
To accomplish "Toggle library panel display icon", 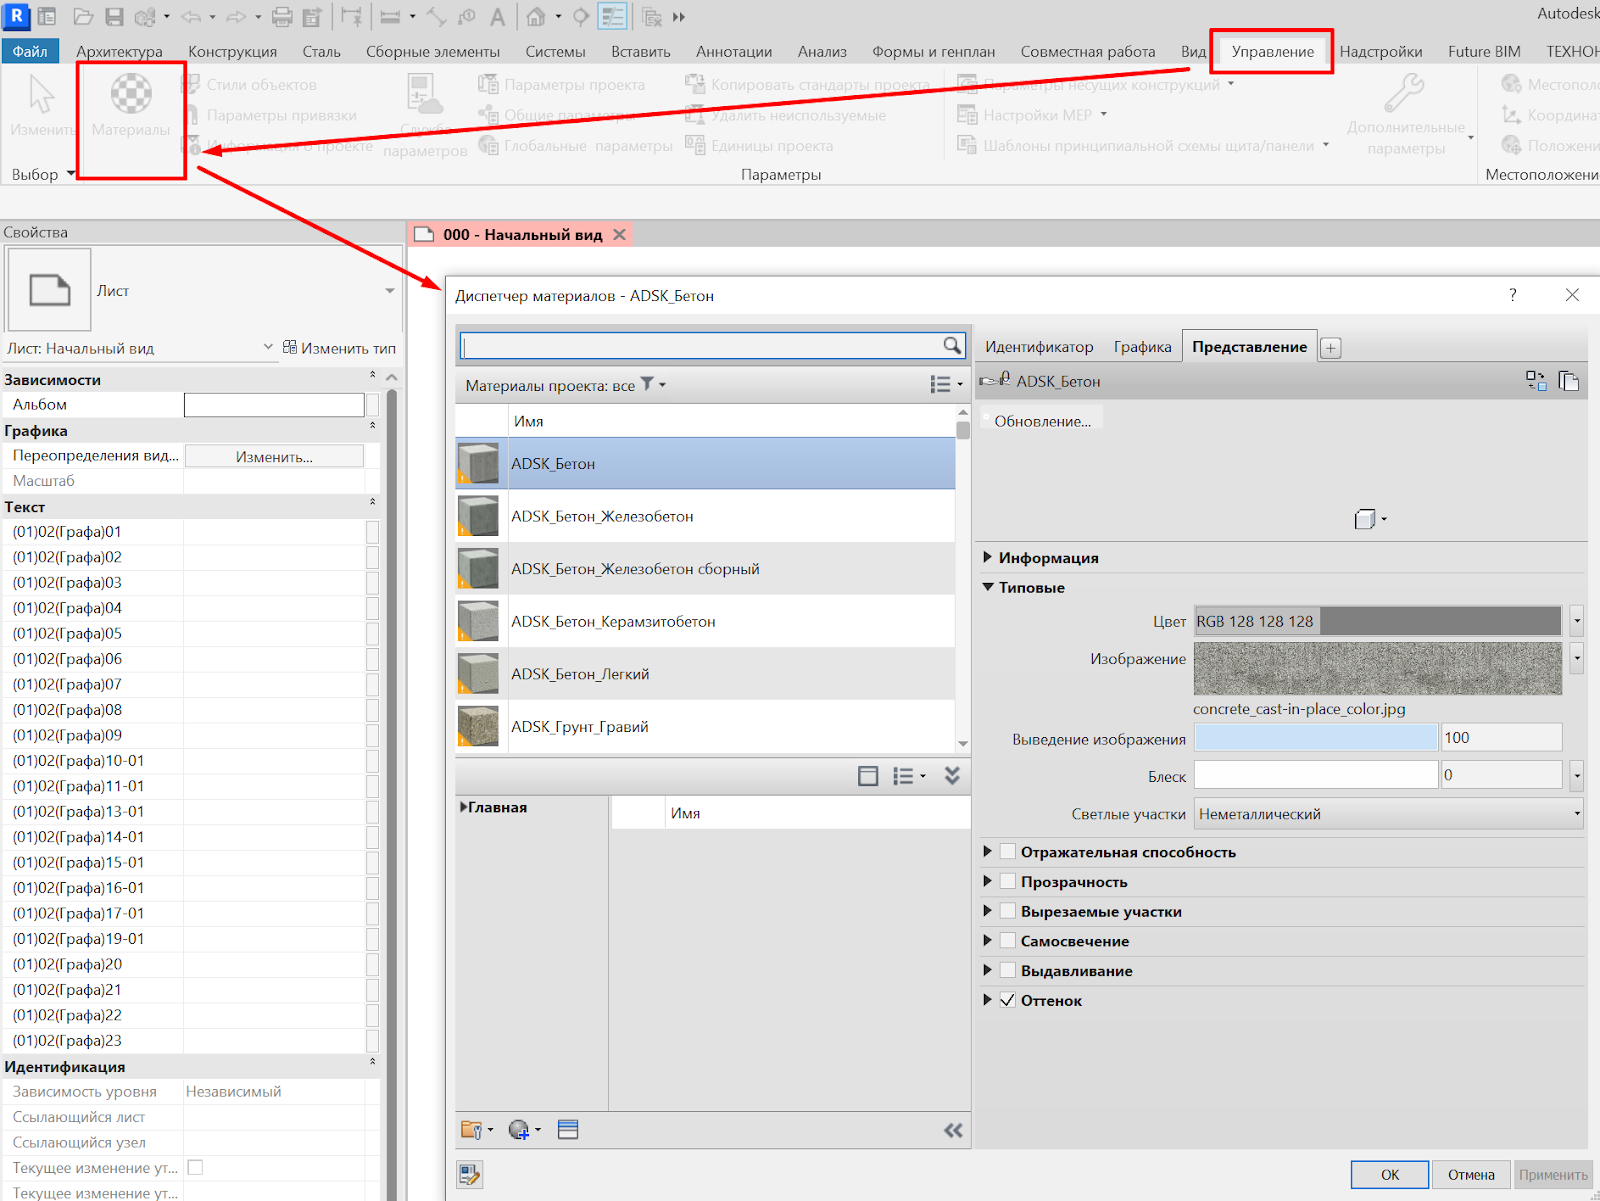I will pos(868,776).
